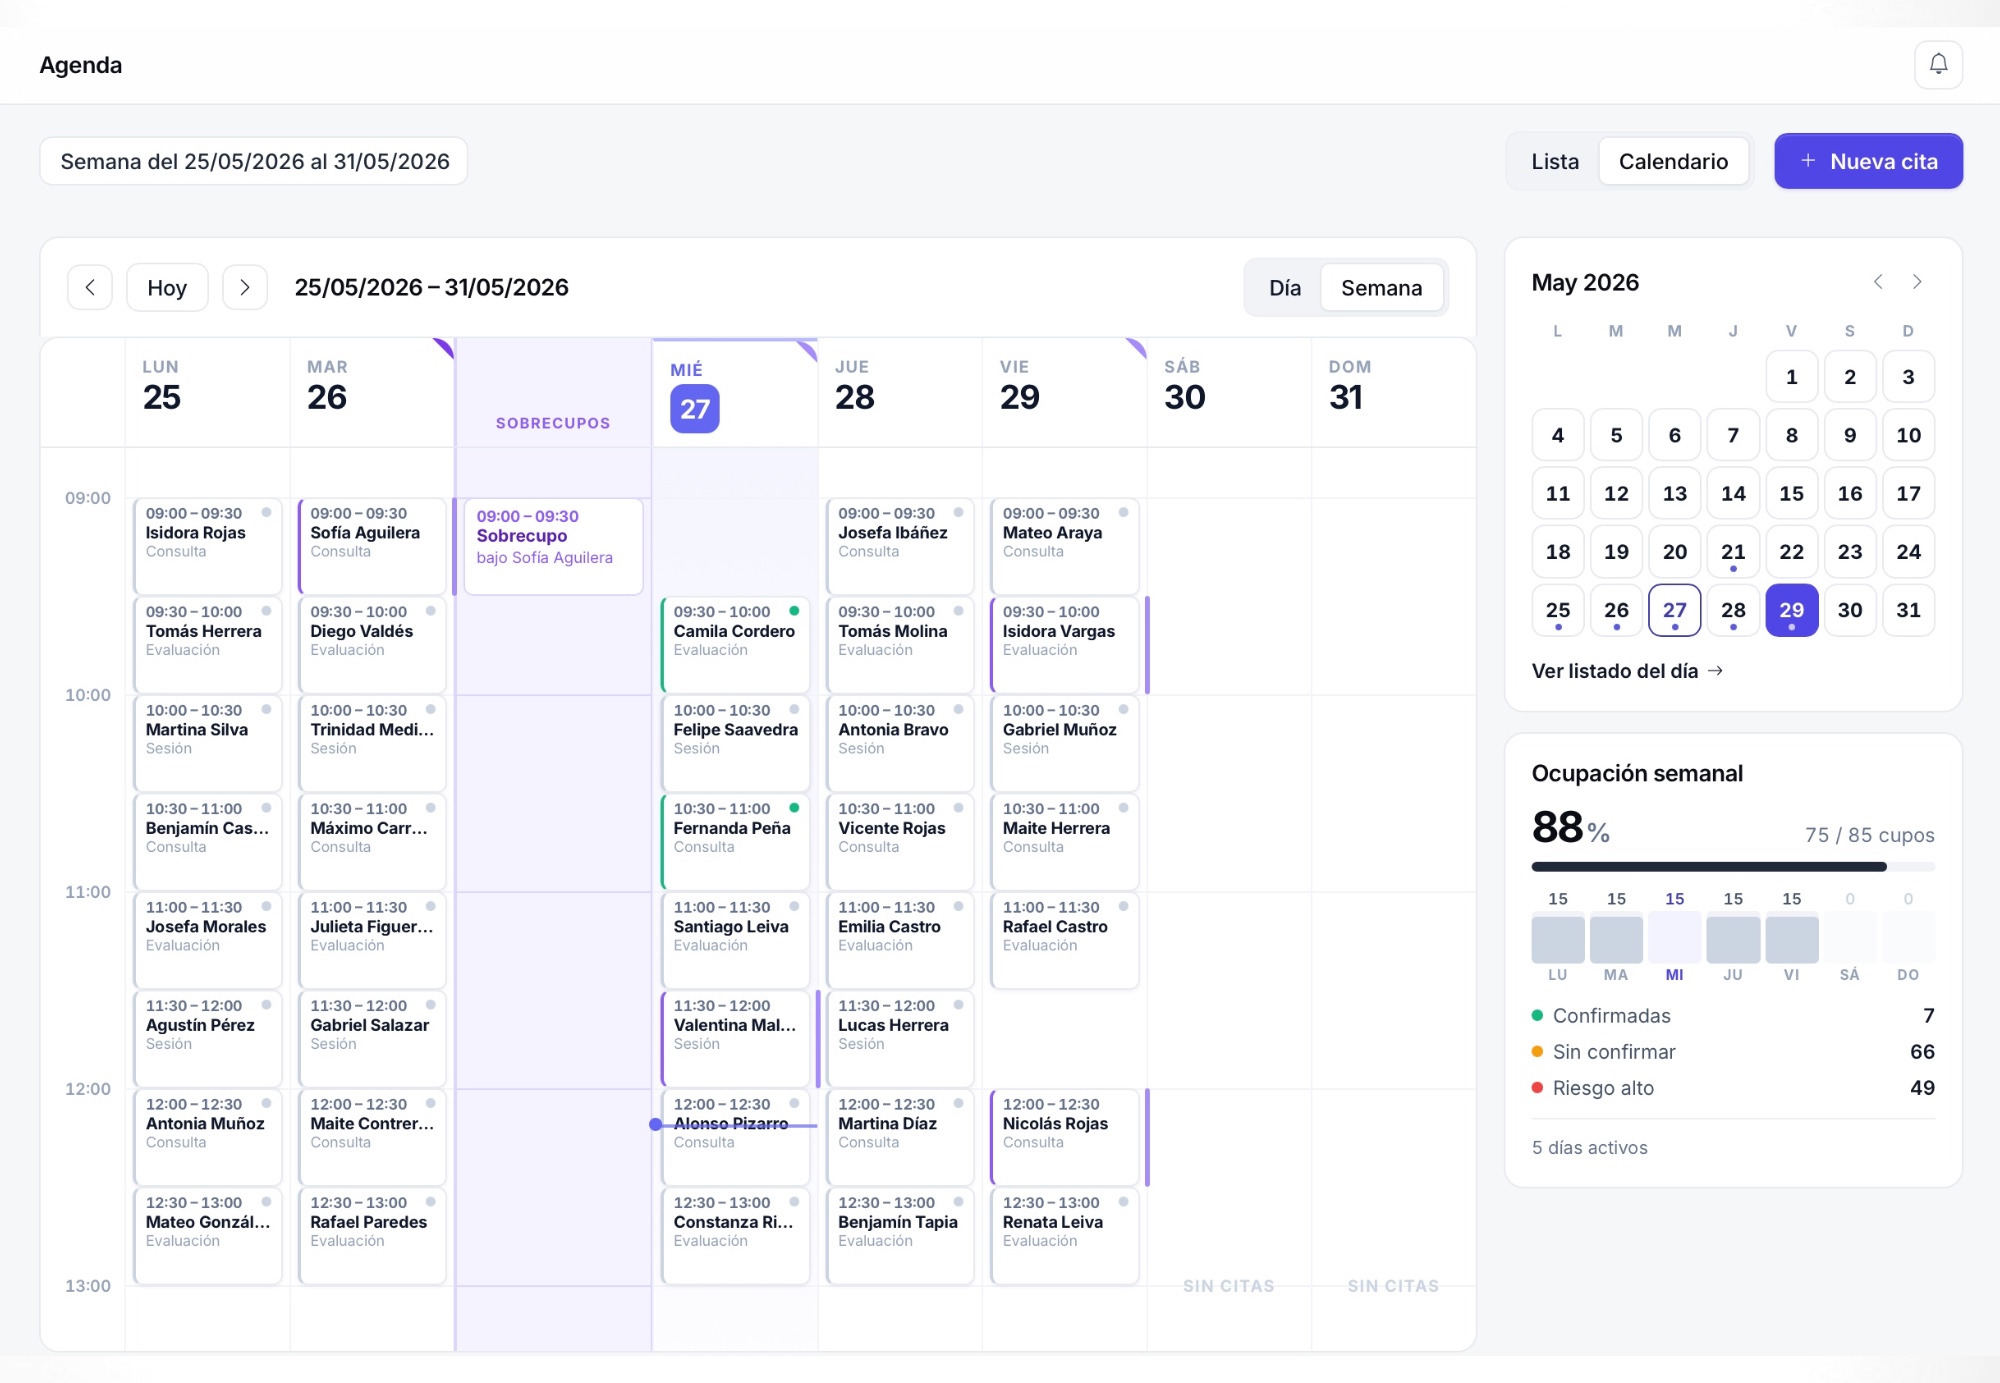Viewport: 2000px width, 1383px height.
Task: Switch to Calendario view
Action: click(1673, 161)
